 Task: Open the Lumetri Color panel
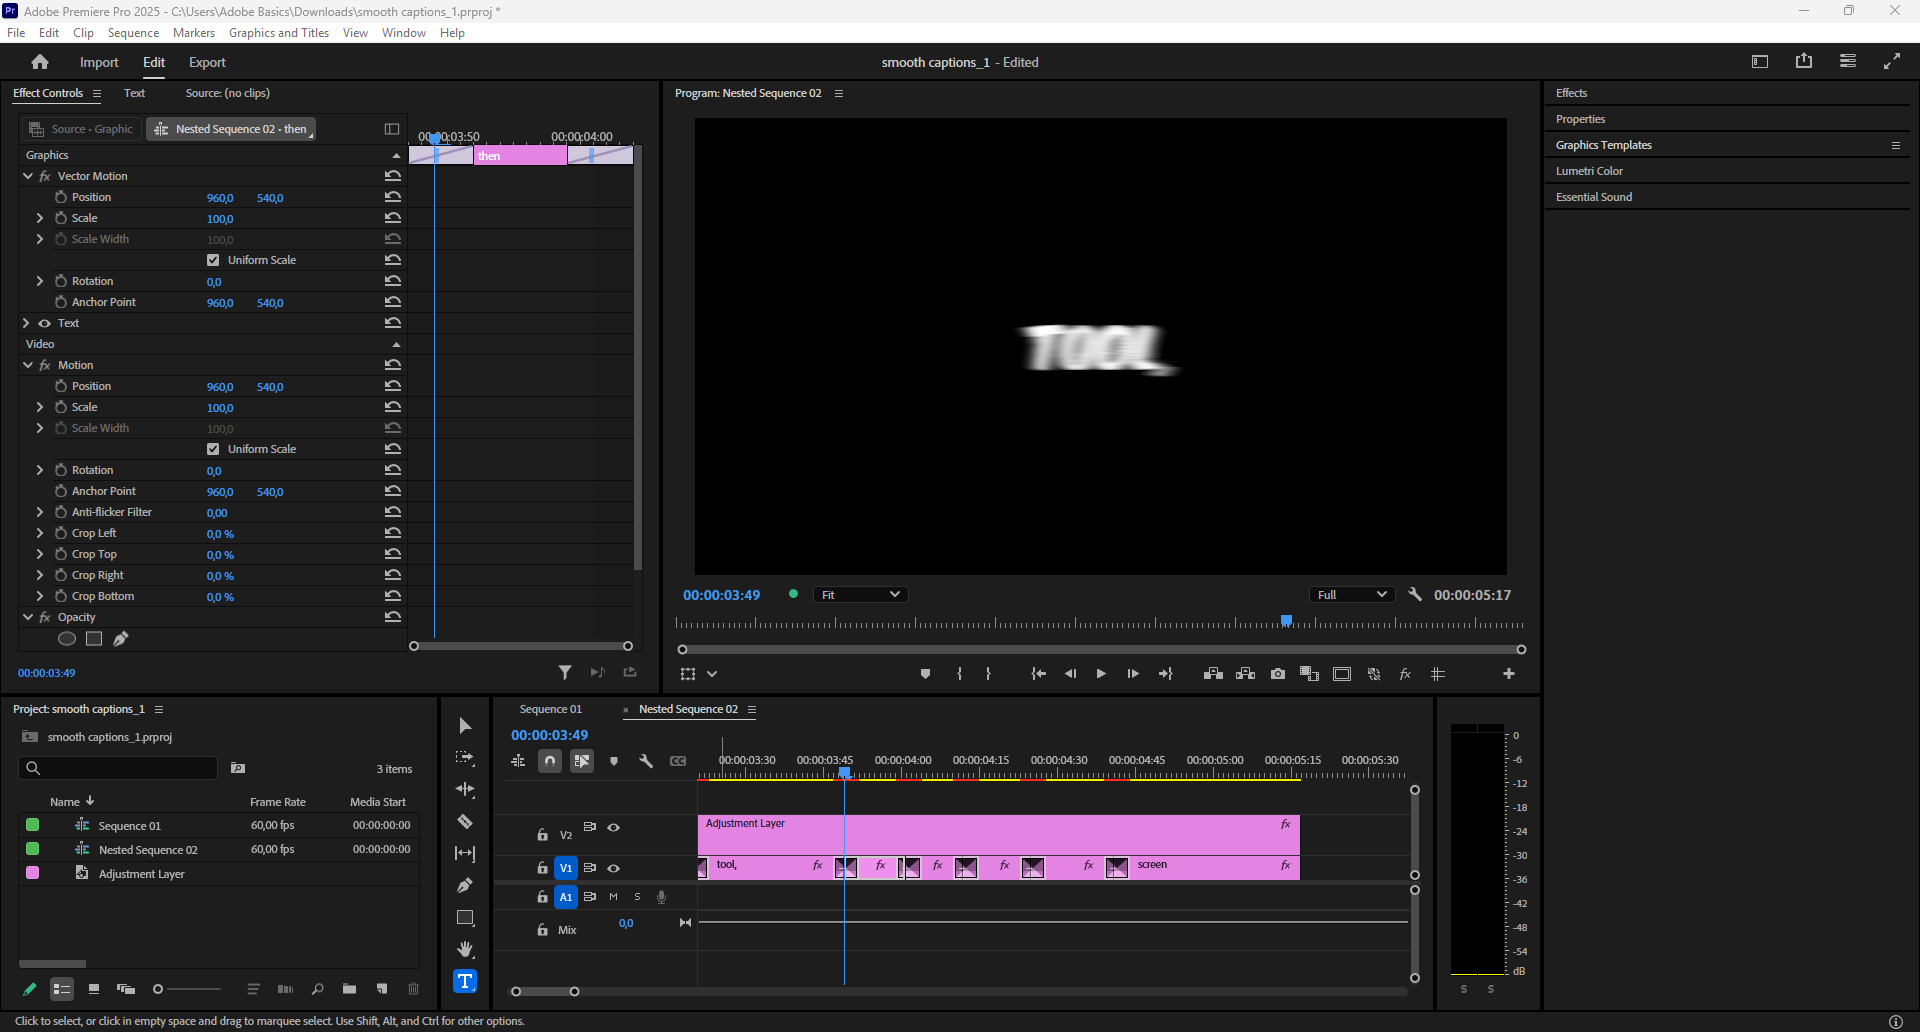[1589, 171]
